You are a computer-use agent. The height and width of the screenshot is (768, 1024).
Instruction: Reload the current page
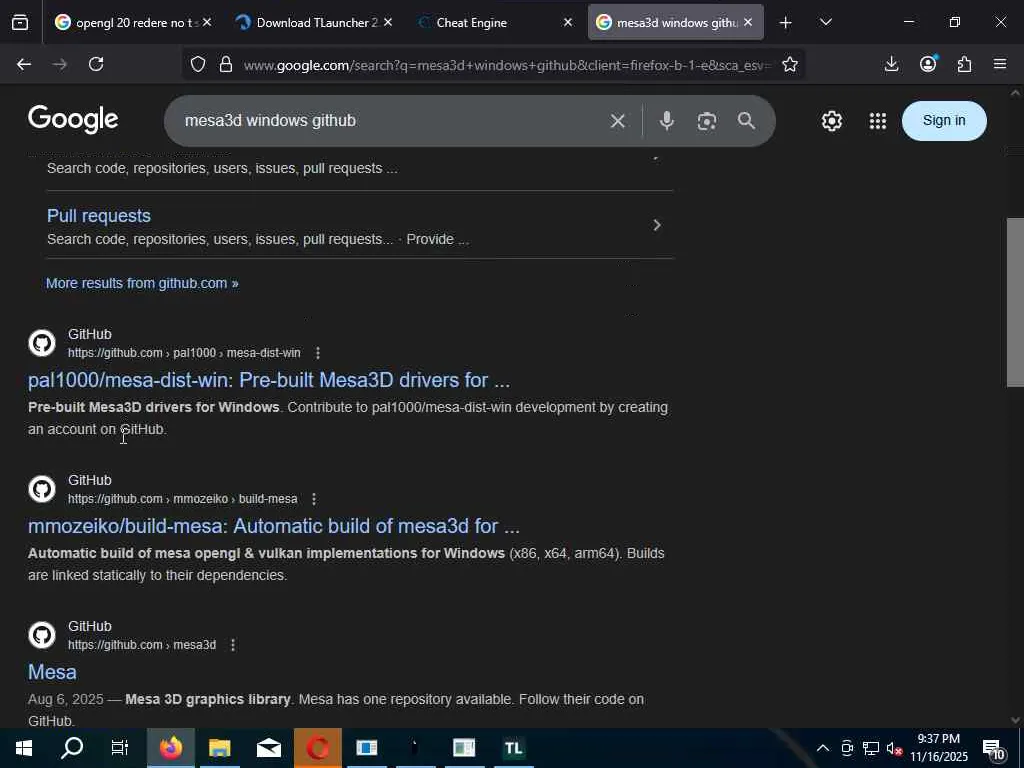click(x=96, y=64)
